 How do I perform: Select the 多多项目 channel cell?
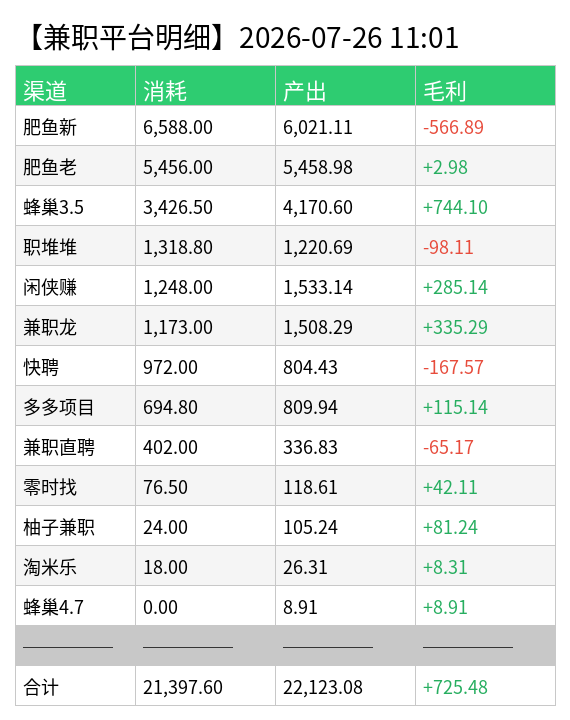pos(75,406)
